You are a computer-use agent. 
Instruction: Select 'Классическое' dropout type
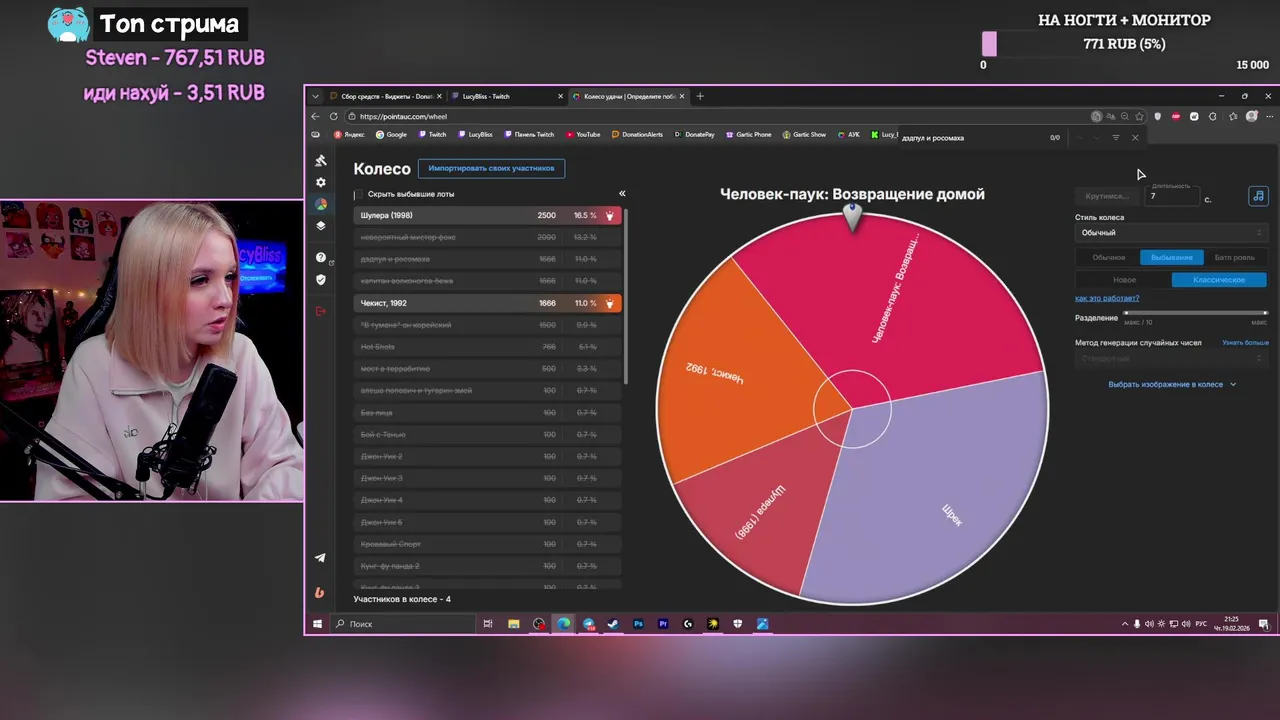(1219, 280)
